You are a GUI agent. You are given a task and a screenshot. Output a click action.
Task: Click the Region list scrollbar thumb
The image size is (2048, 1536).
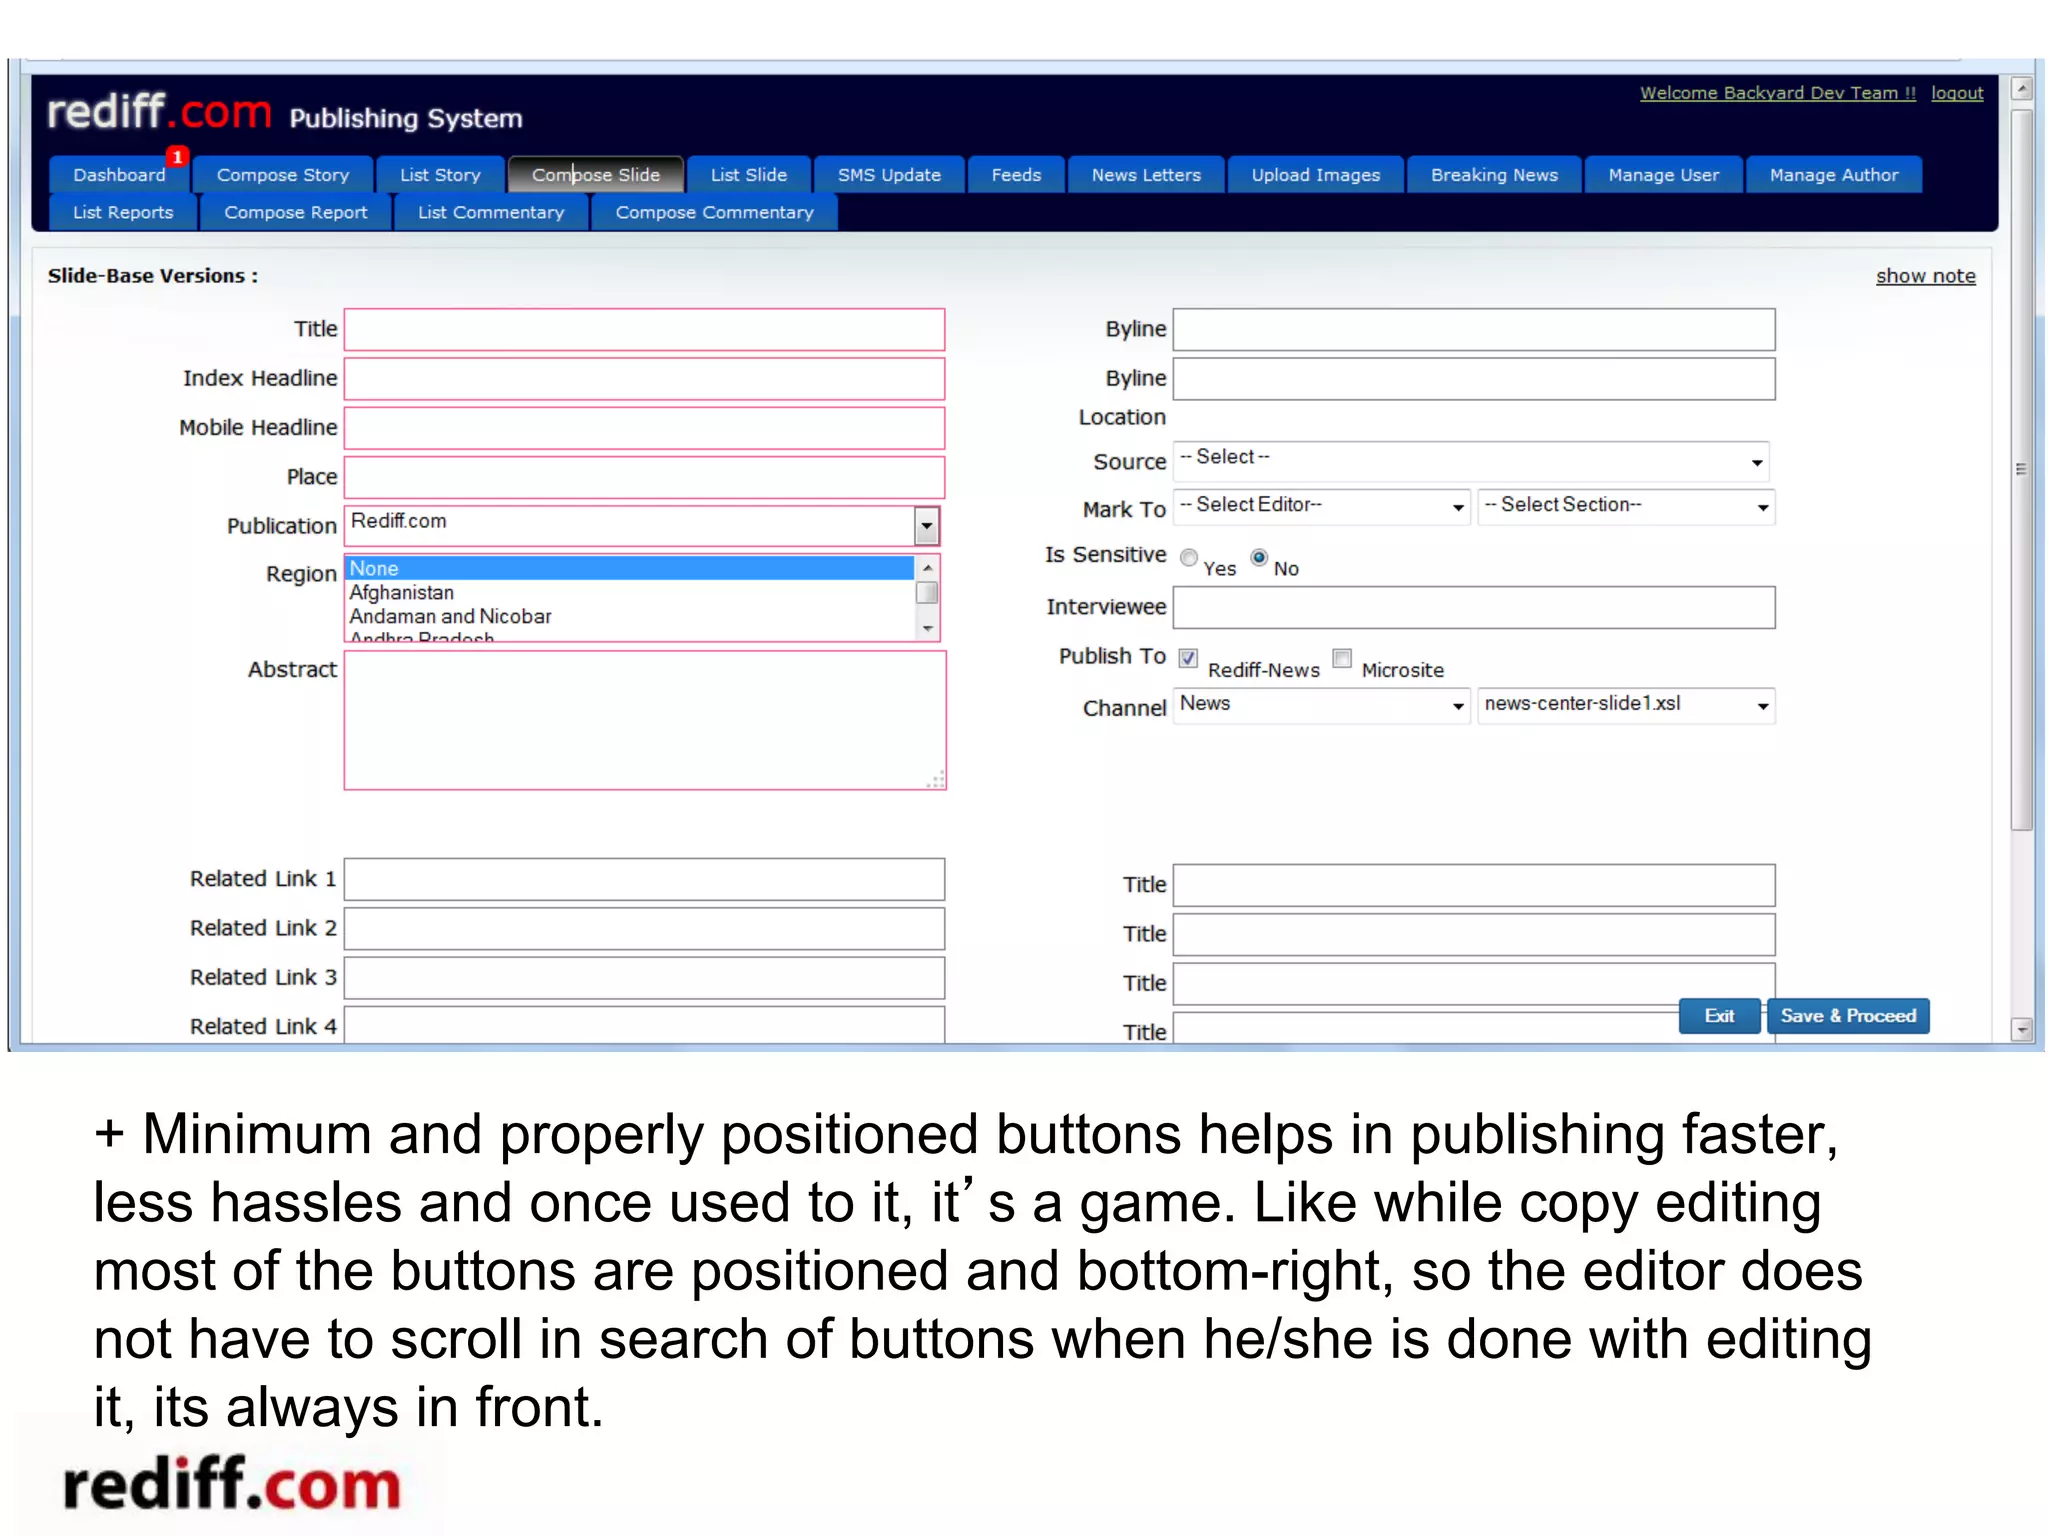pyautogui.click(x=928, y=593)
